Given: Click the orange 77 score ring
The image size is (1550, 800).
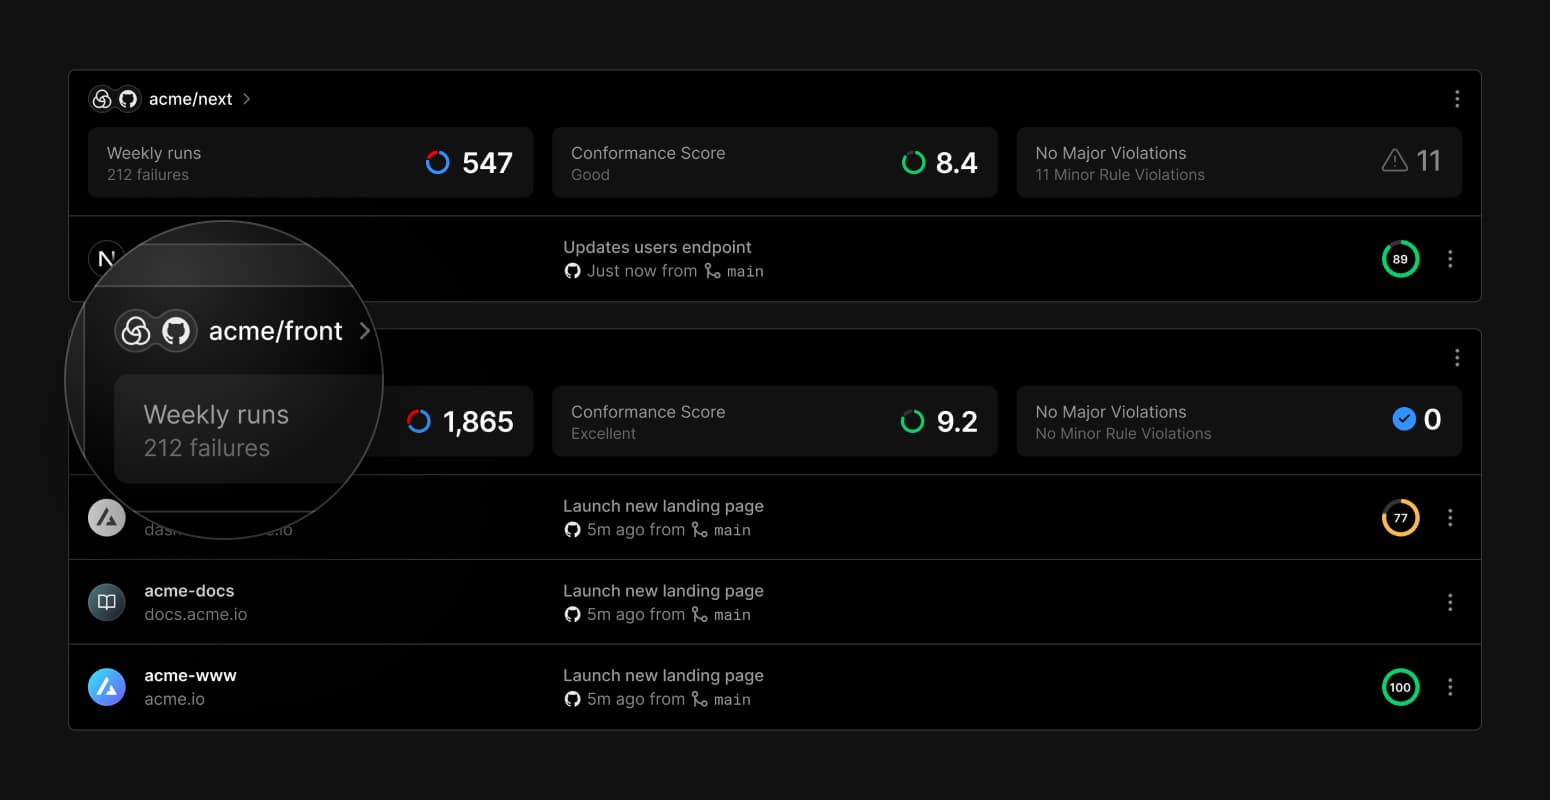Looking at the screenshot, I should pyautogui.click(x=1400, y=518).
